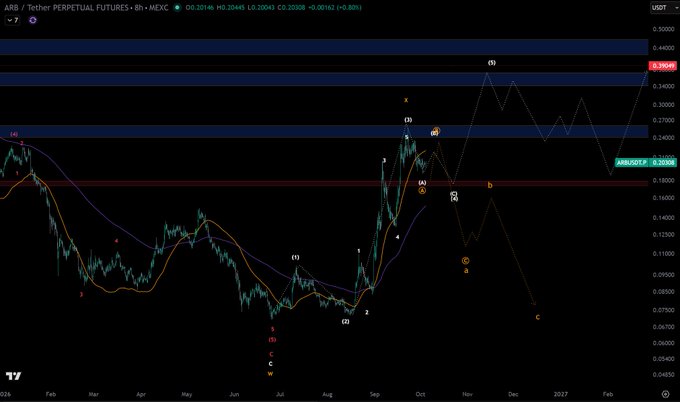
Task: Open axis settings gear at bottom right
Action: coord(665,394)
